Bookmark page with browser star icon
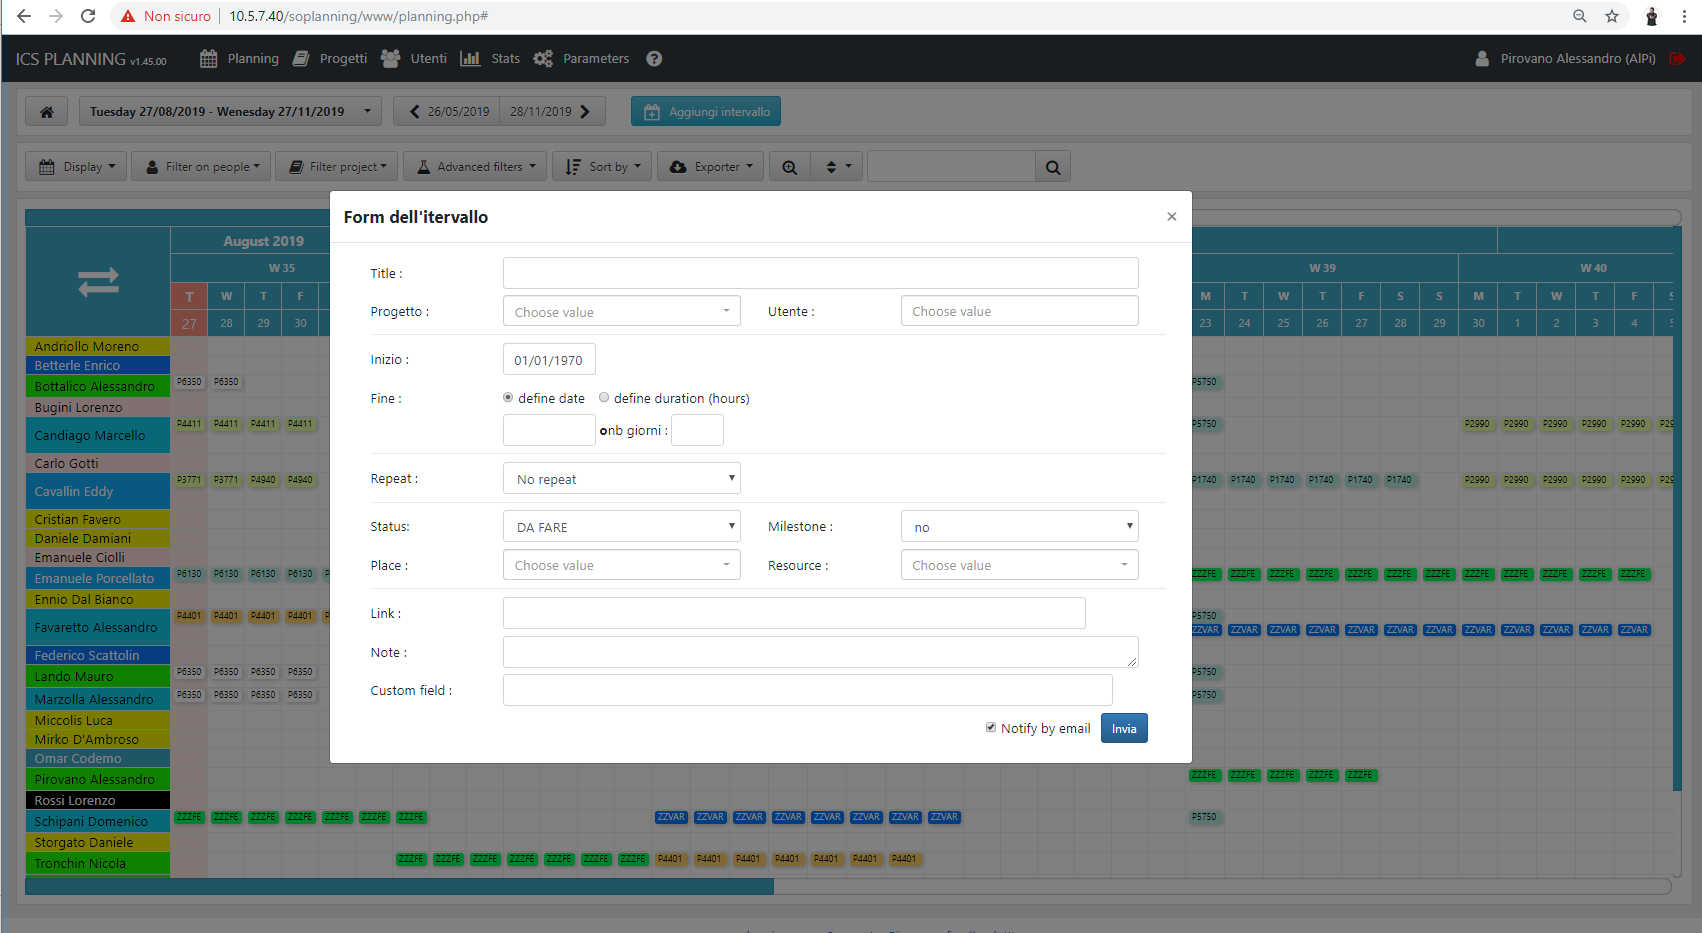The height and width of the screenshot is (933, 1702). coord(1612,16)
